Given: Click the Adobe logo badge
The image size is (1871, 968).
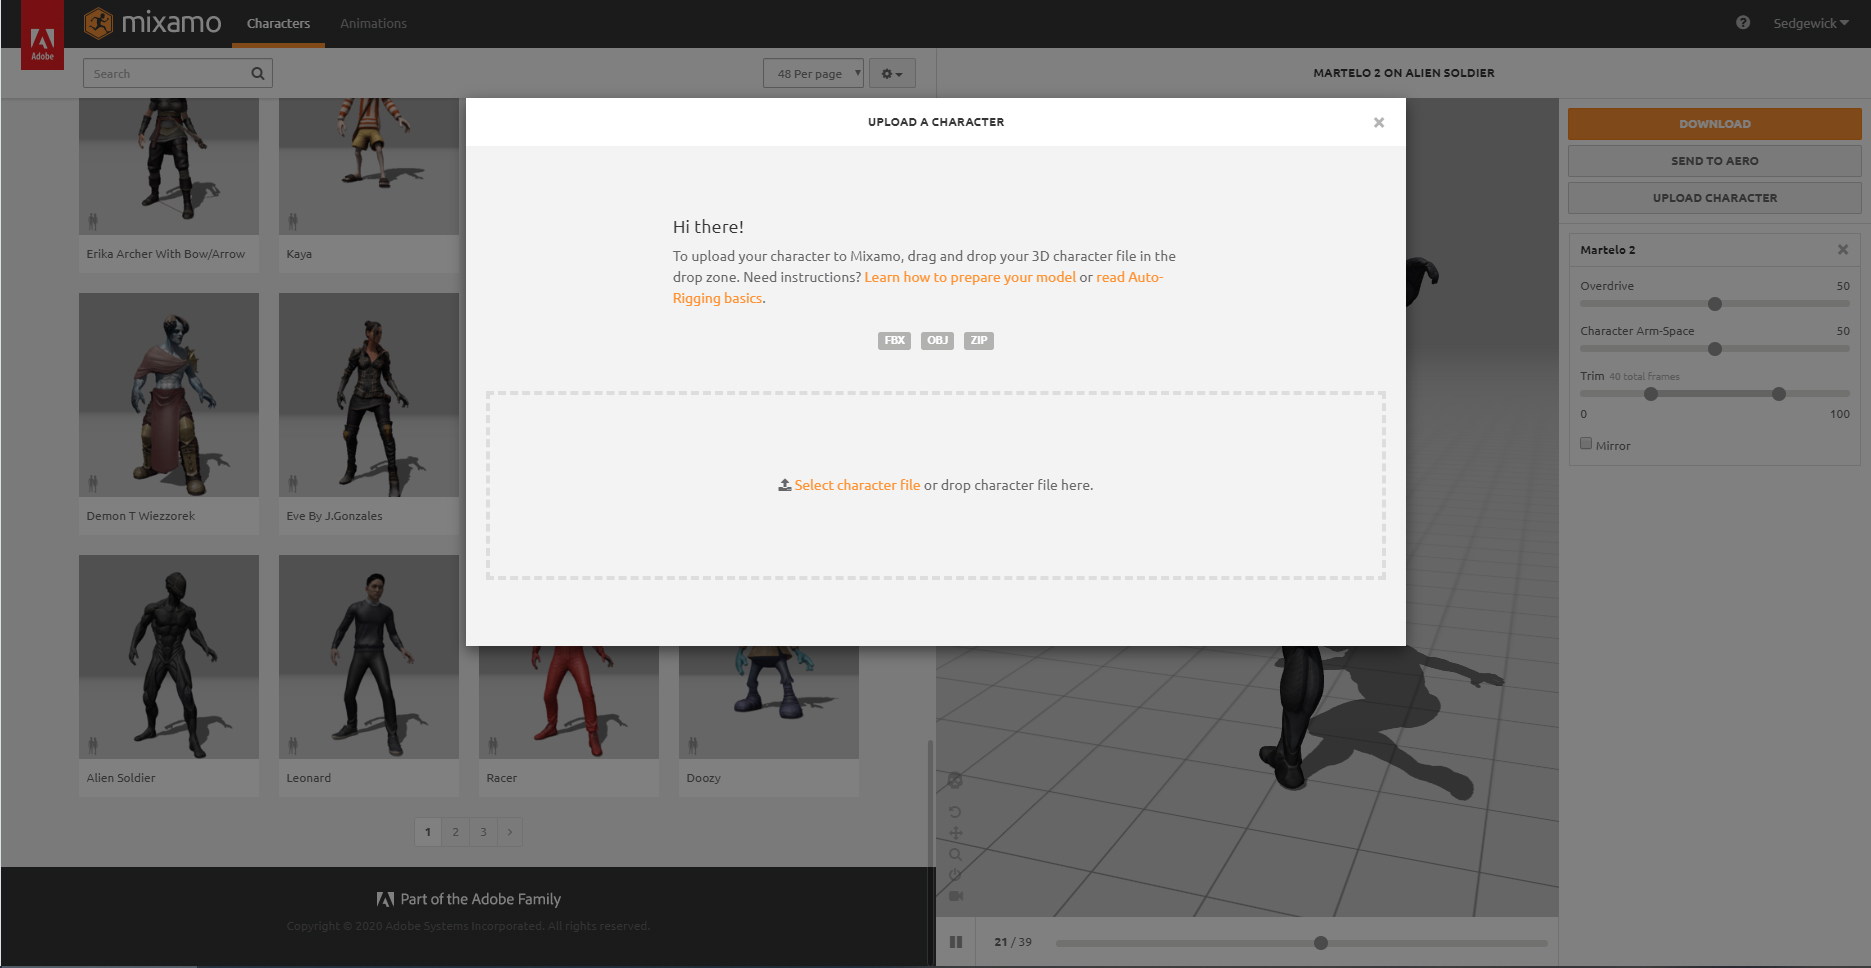Looking at the screenshot, I should click(x=42, y=35).
